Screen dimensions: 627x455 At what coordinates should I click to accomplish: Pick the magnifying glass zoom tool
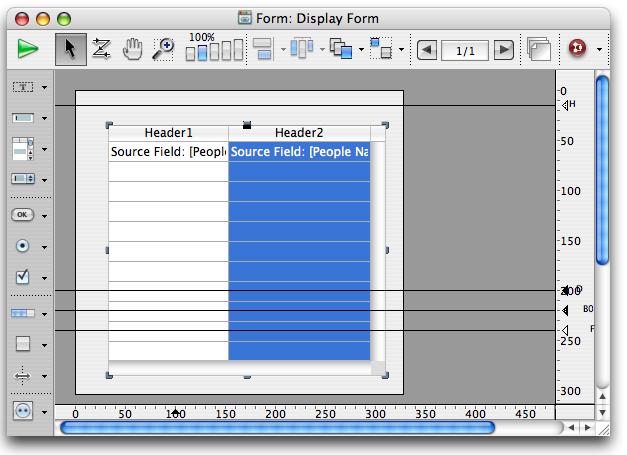163,49
